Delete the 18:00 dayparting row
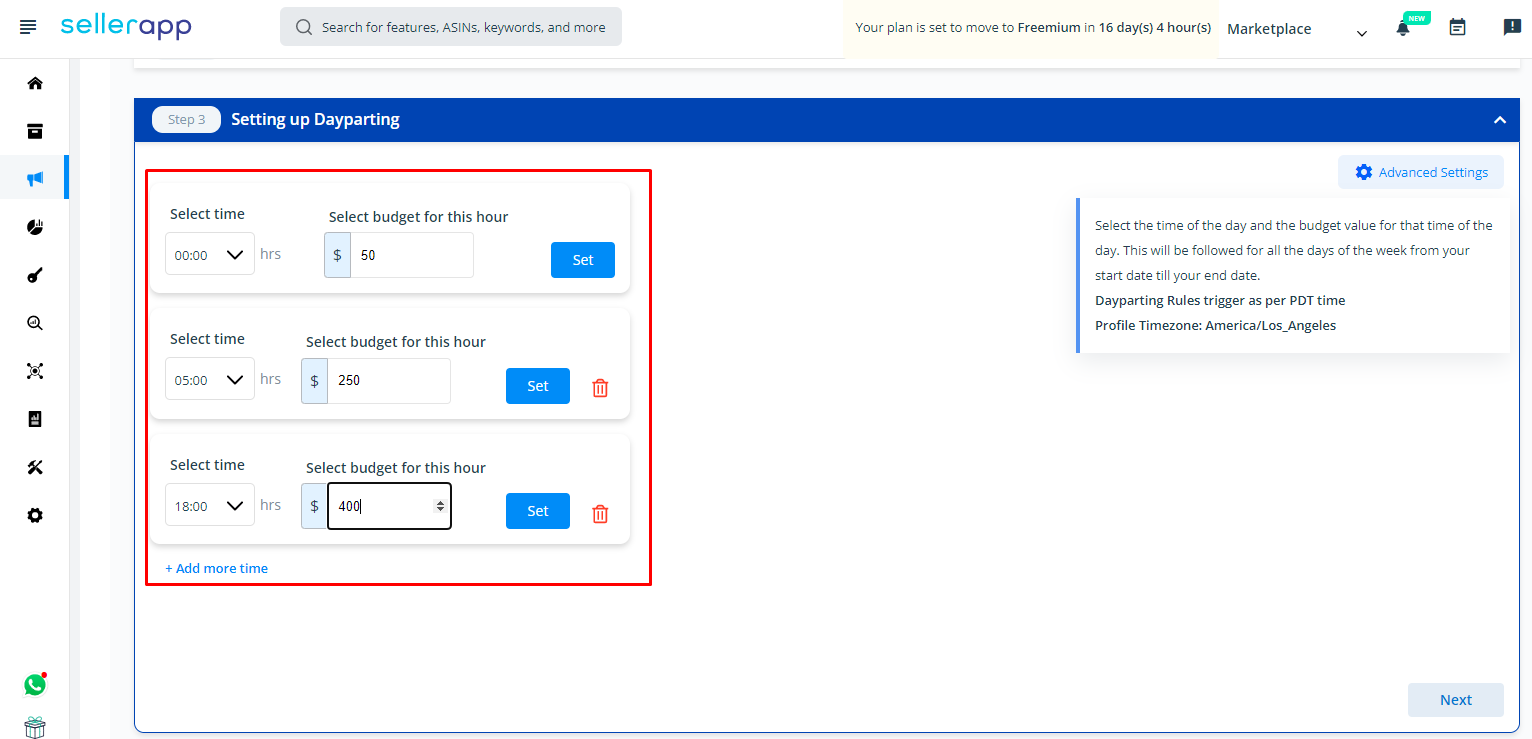1532x739 pixels. (600, 514)
